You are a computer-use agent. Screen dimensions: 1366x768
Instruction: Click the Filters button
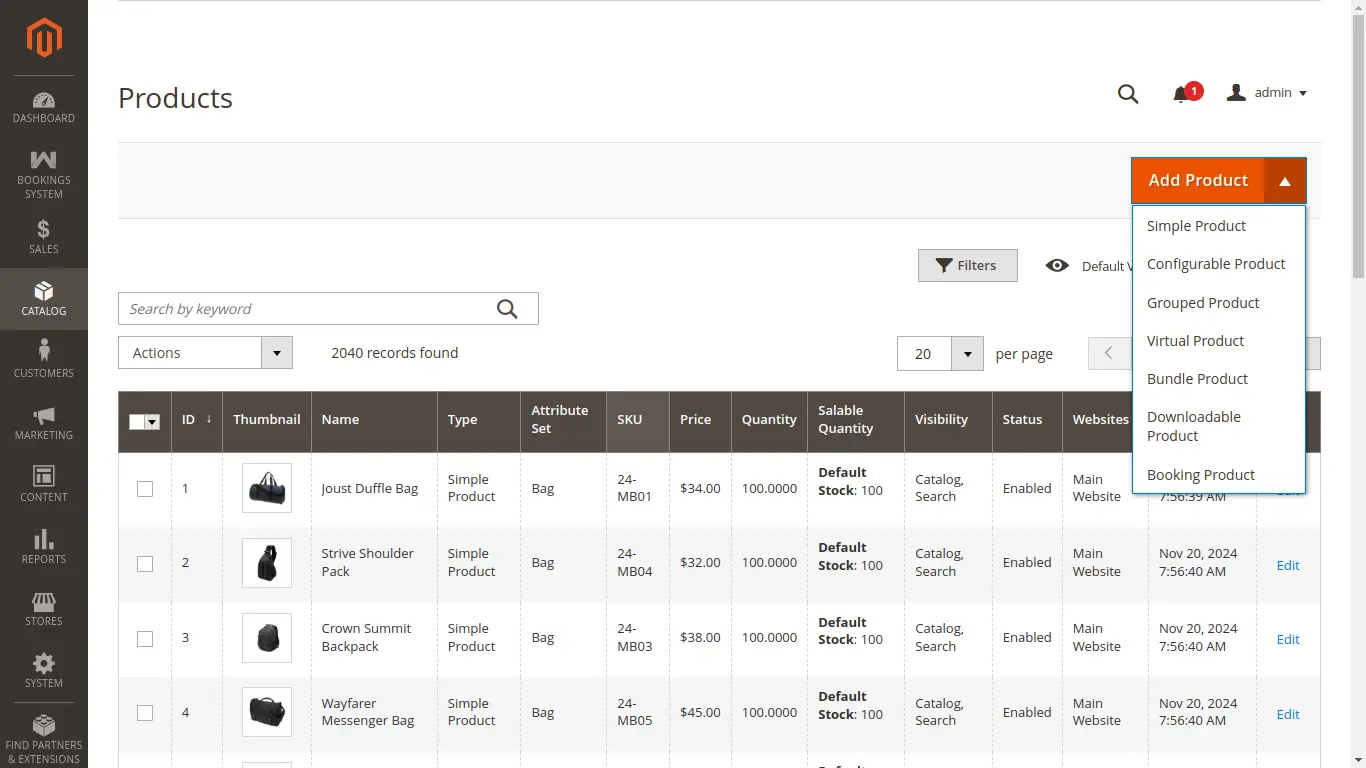coord(967,266)
